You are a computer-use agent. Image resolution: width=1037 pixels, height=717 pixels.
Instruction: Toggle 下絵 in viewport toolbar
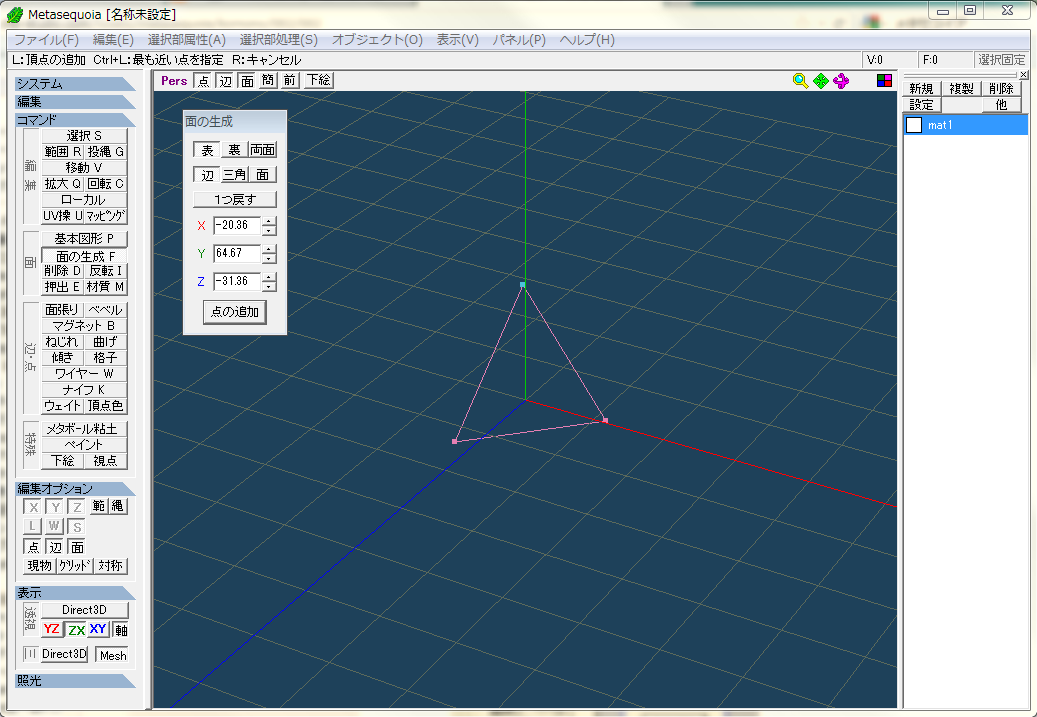click(x=319, y=81)
